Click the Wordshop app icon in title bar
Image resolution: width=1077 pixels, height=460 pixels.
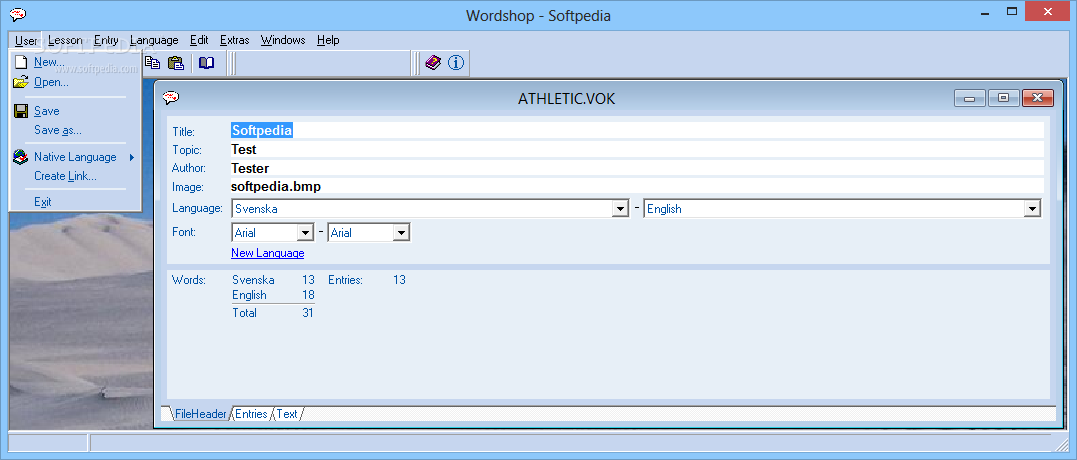pyautogui.click(x=19, y=15)
